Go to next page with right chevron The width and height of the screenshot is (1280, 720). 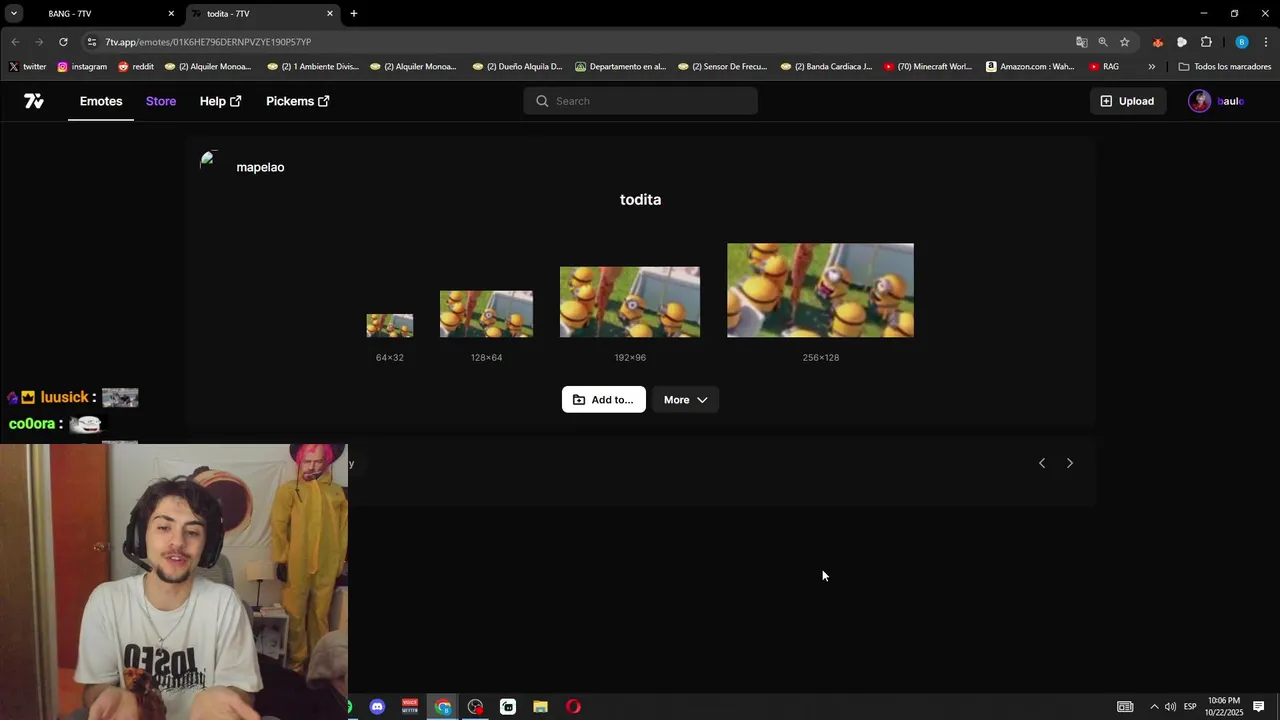point(1070,463)
